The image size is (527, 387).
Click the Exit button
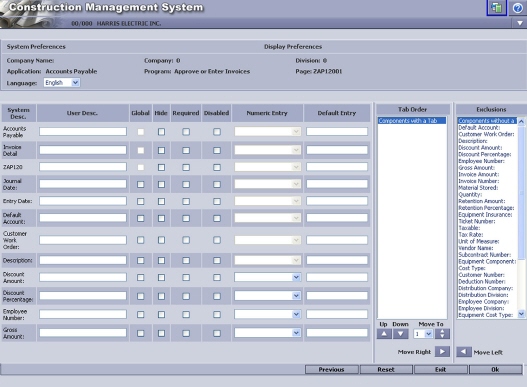pyautogui.click(x=441, y=370)
